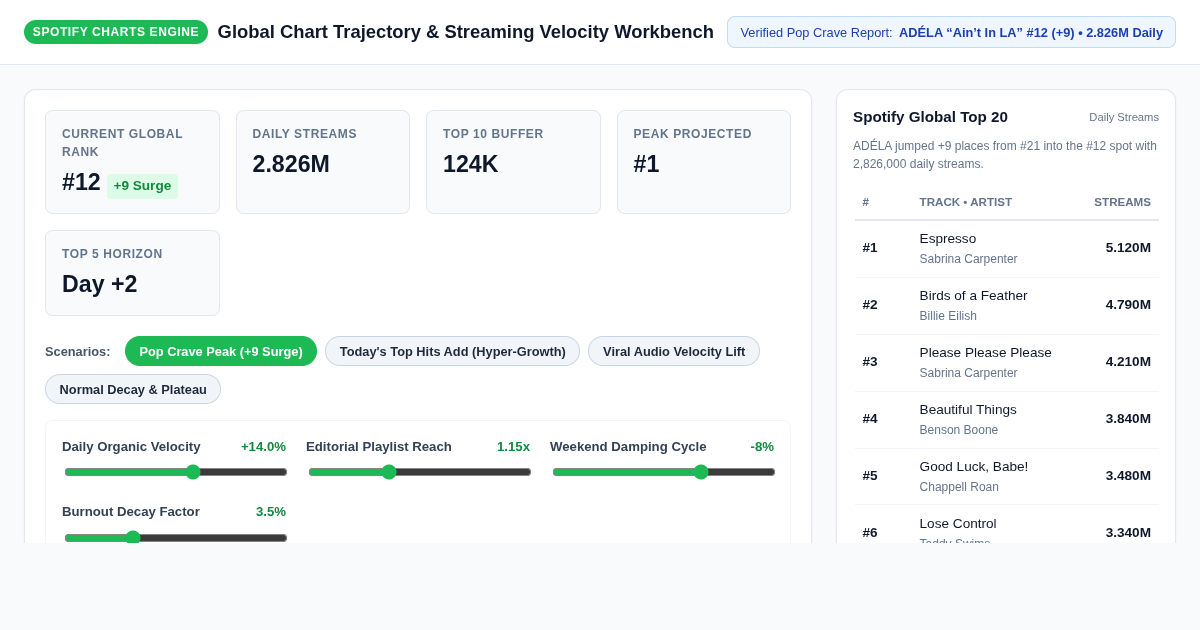This screenshot has height=630, width=1200.
Task: Click the # rank column header
Action: (x=866, y=202)
